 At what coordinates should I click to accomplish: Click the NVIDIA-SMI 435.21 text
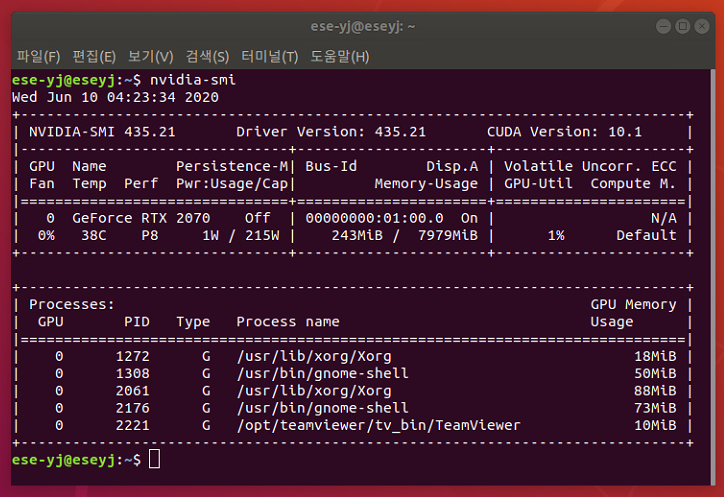102,132
